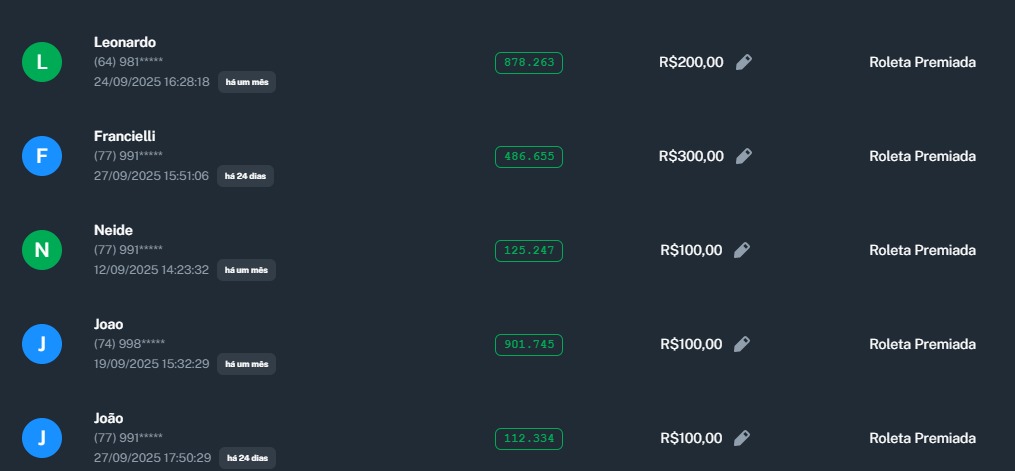
Task: Open the Francielli entry name
Action: (125, 136)
